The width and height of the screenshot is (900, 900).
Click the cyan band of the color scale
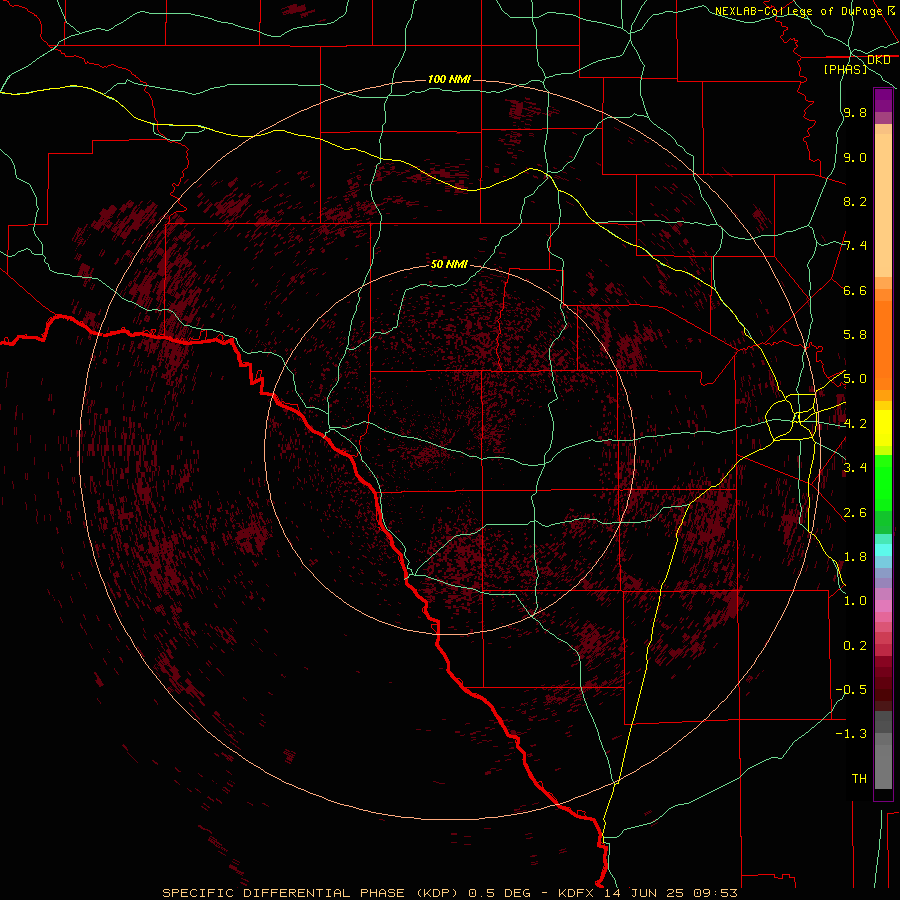[x=883, y=550]
